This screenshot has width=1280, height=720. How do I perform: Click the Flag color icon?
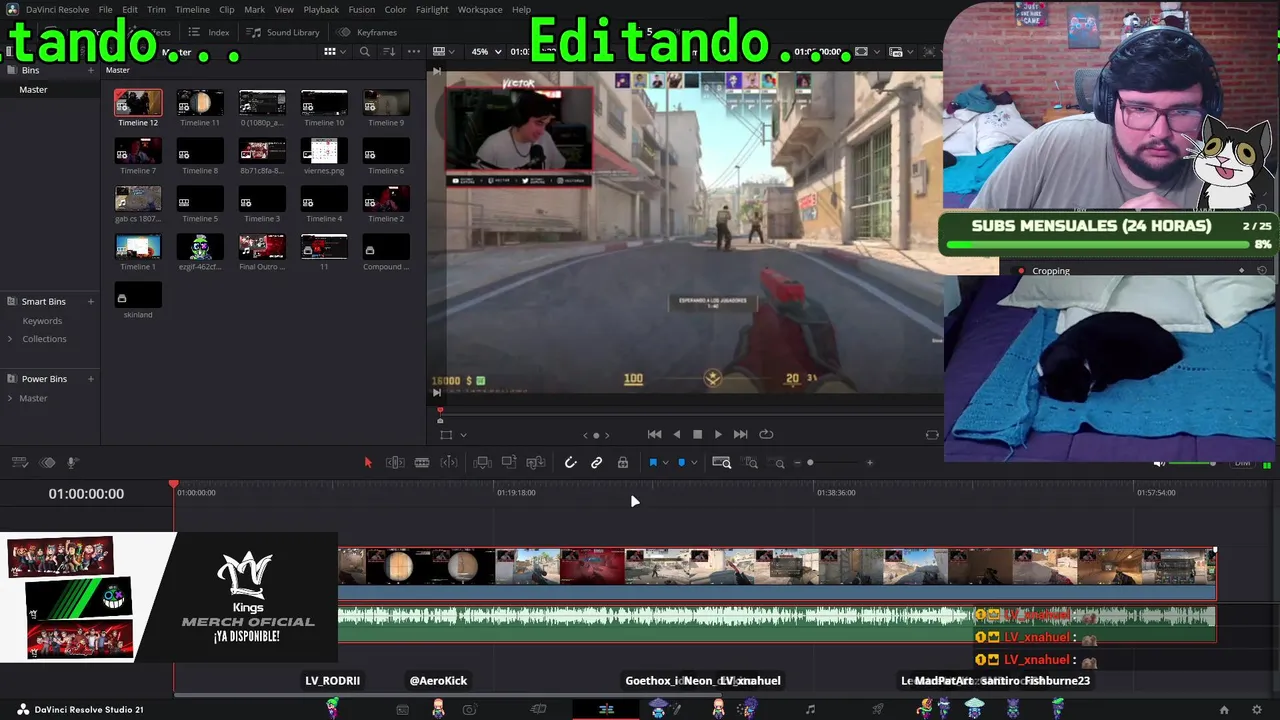653,462
